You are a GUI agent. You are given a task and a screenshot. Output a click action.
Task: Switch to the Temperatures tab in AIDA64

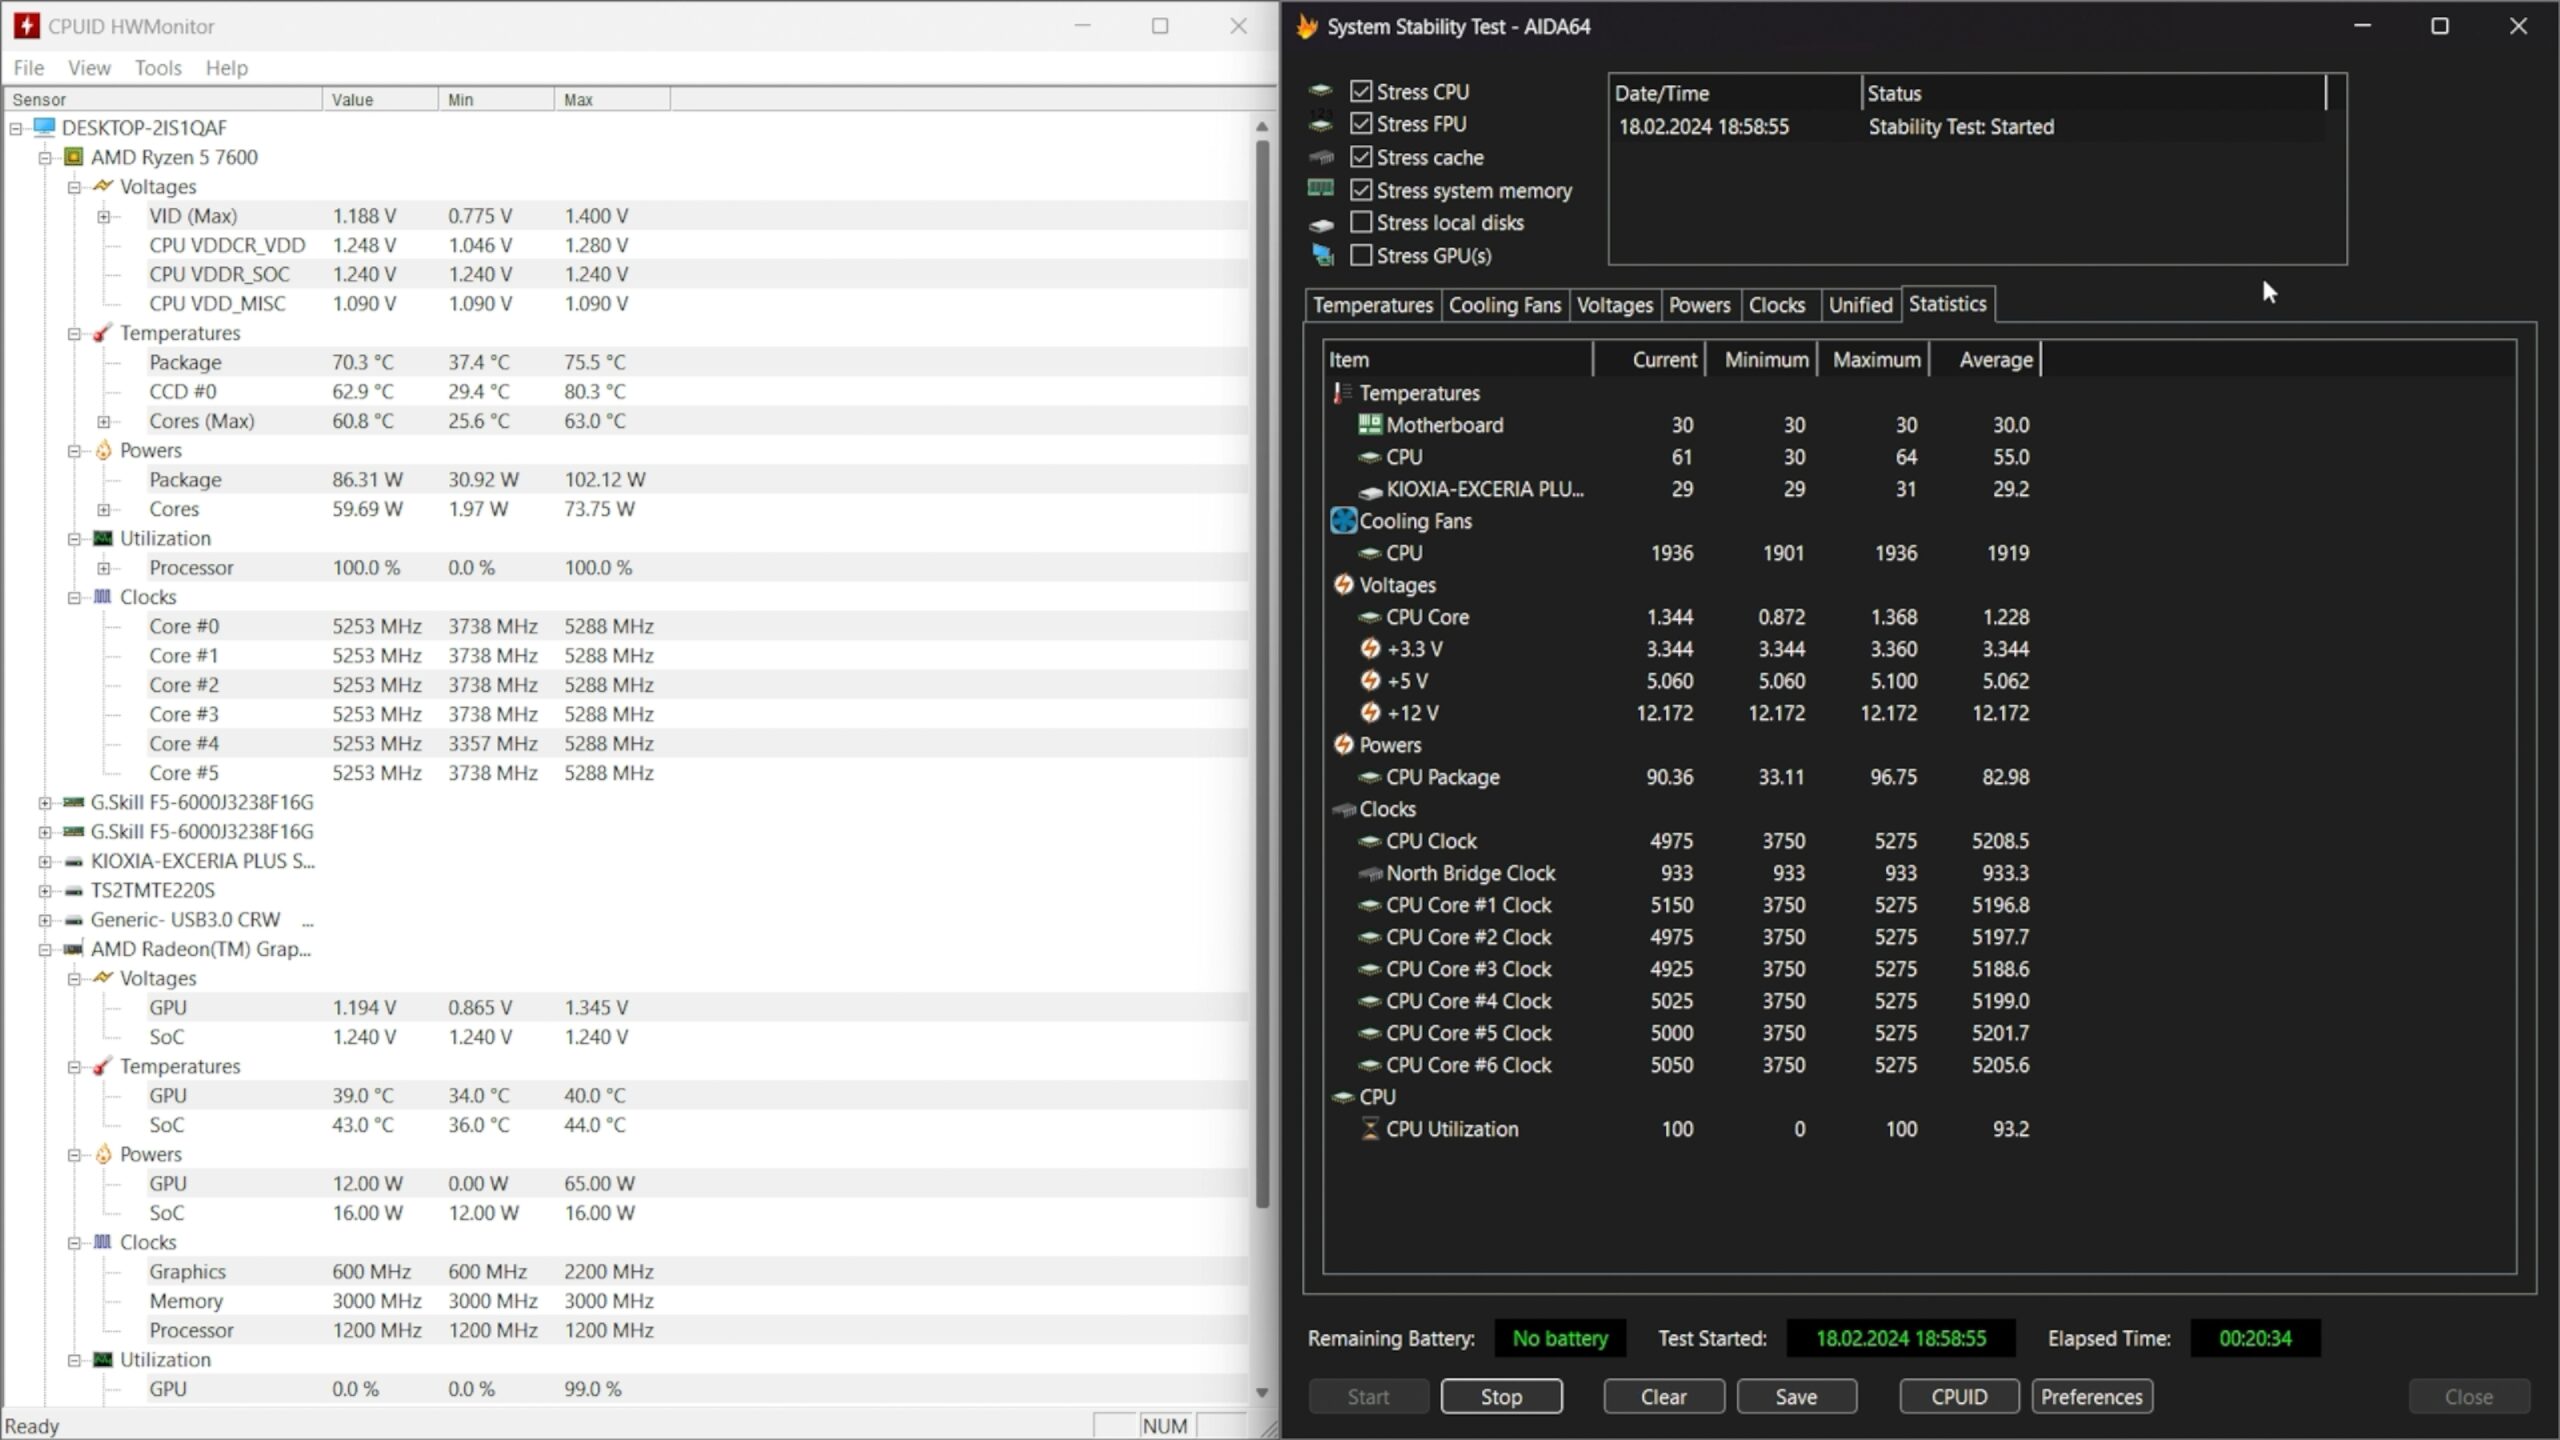pyautogui.click(x=1373, y=305)
